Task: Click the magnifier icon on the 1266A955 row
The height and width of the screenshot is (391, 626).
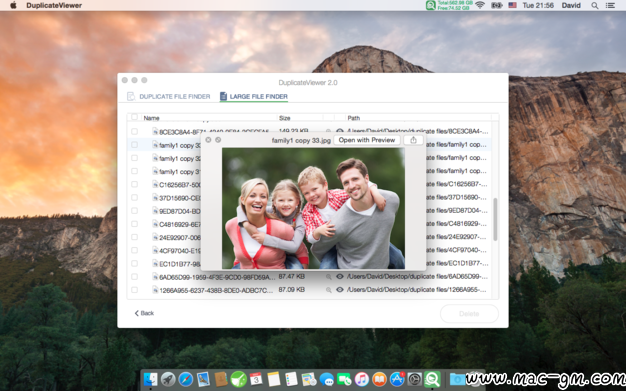Action: click(329, 290)
